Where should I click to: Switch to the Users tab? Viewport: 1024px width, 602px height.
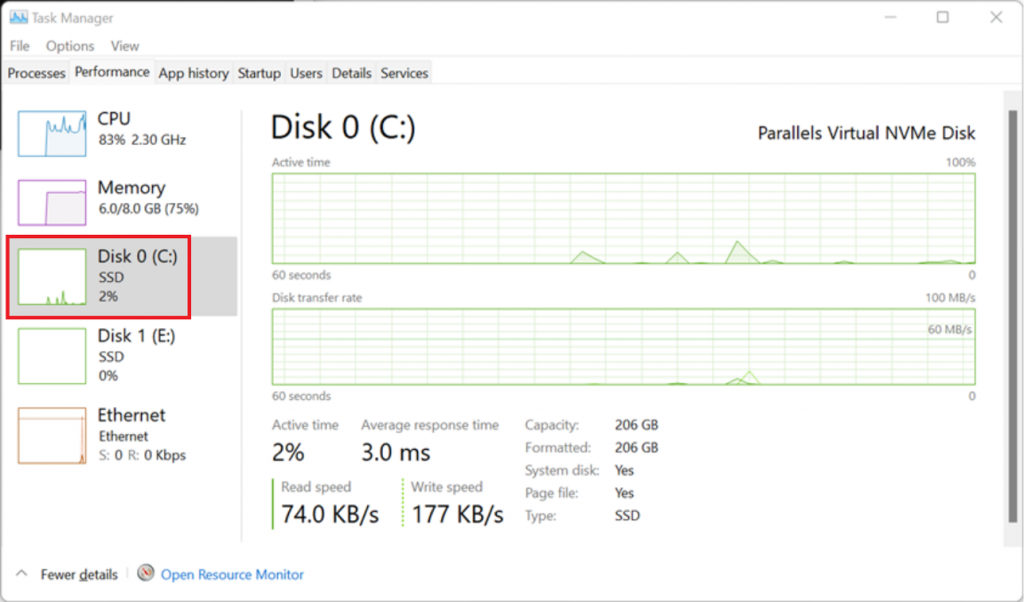click(x=306, y=73)
